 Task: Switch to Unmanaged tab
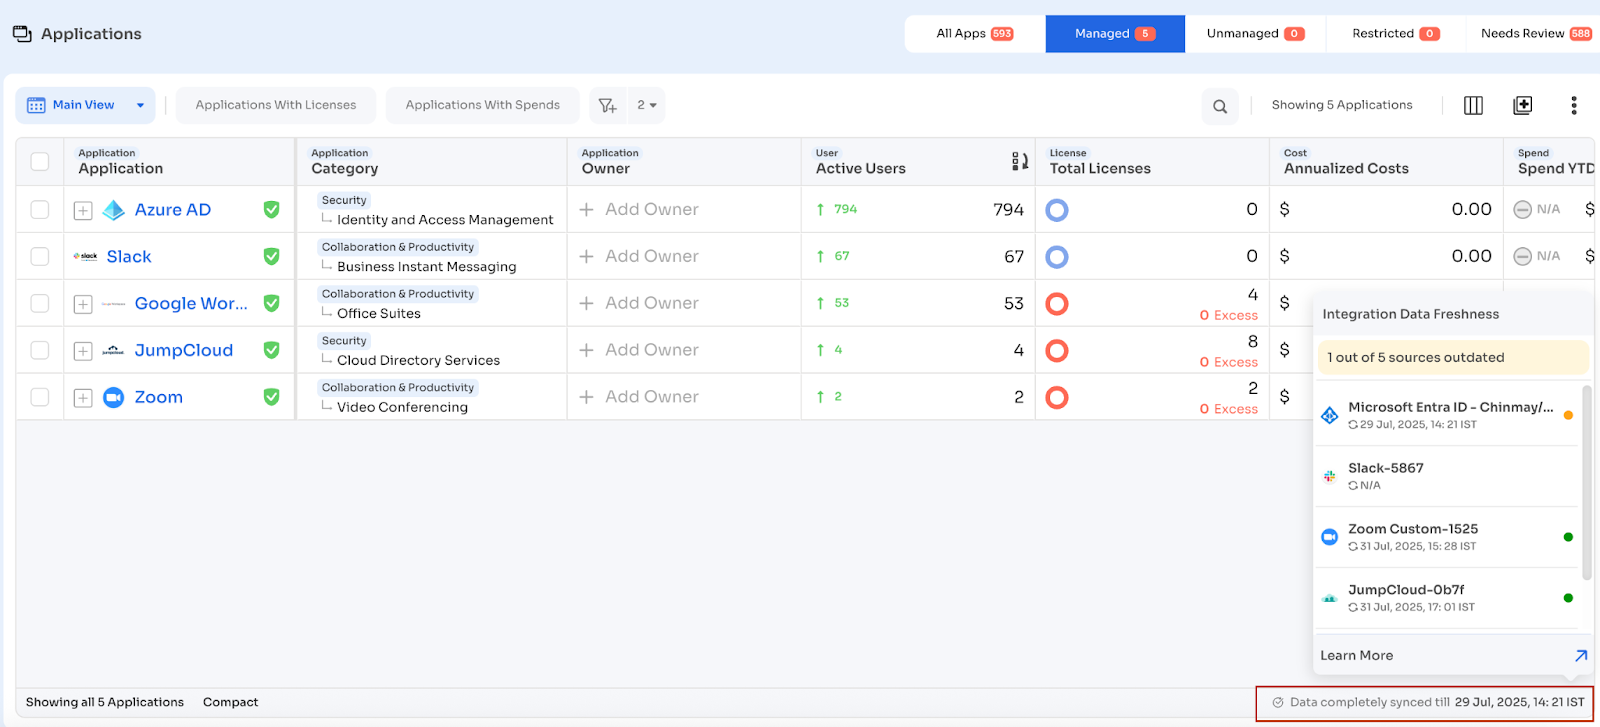click(1255, 33)
